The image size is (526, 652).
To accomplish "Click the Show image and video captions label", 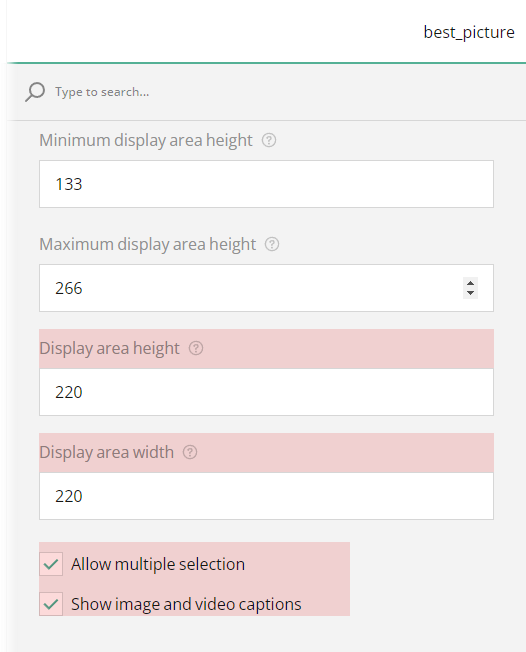I will point(186,604).
